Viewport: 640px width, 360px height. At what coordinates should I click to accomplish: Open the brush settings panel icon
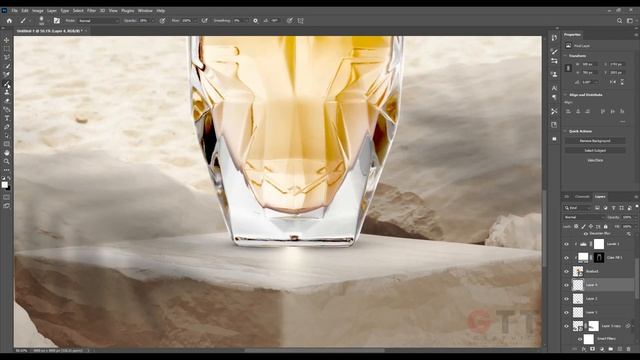[x=56, y=20]
